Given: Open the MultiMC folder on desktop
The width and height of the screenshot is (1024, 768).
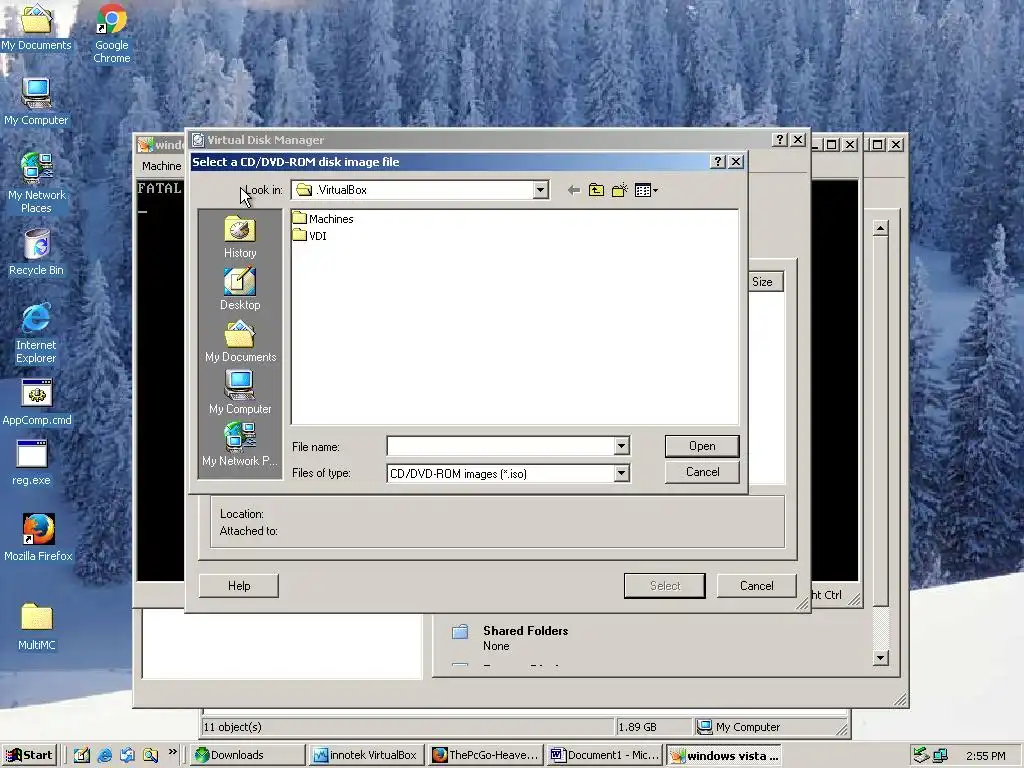Looking at the screenshot, I should tap(37, 627).
